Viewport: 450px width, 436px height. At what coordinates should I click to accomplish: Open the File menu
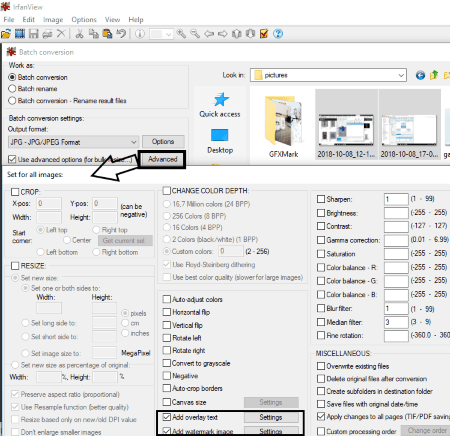9,20
